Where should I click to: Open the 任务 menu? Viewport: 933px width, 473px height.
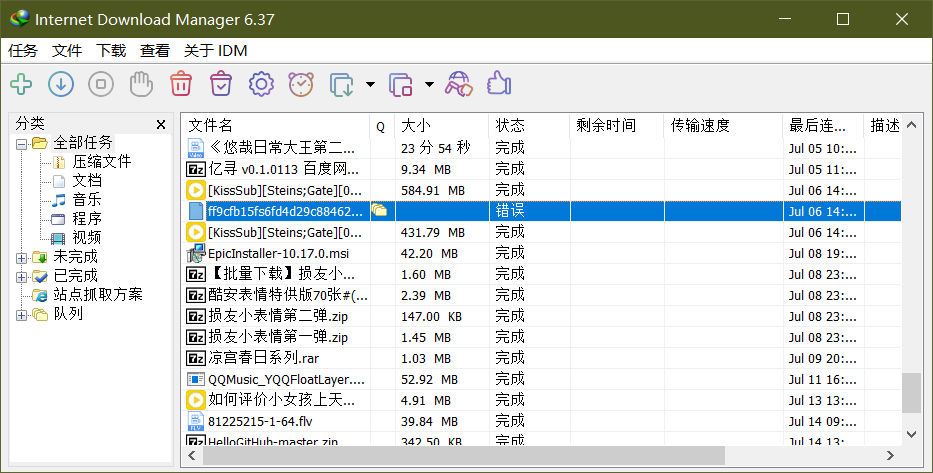coord(23,51)
